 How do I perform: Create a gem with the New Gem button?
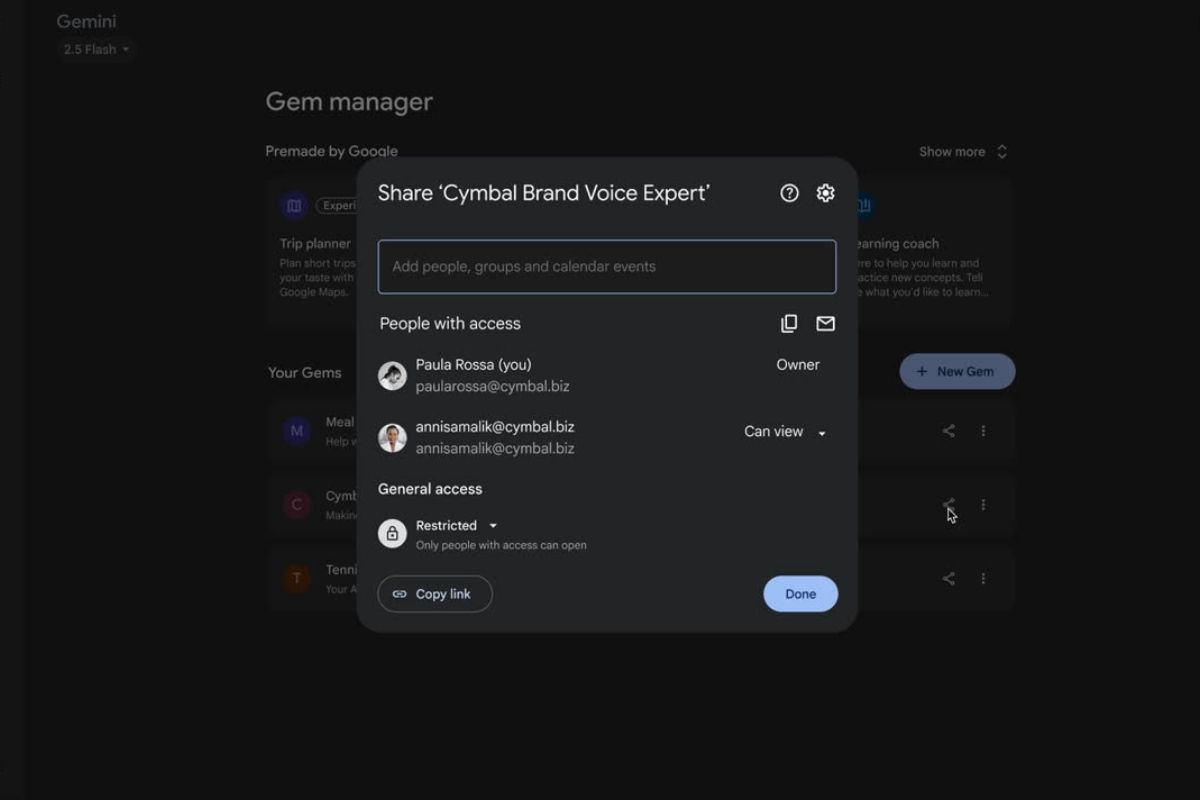point(957,371)
